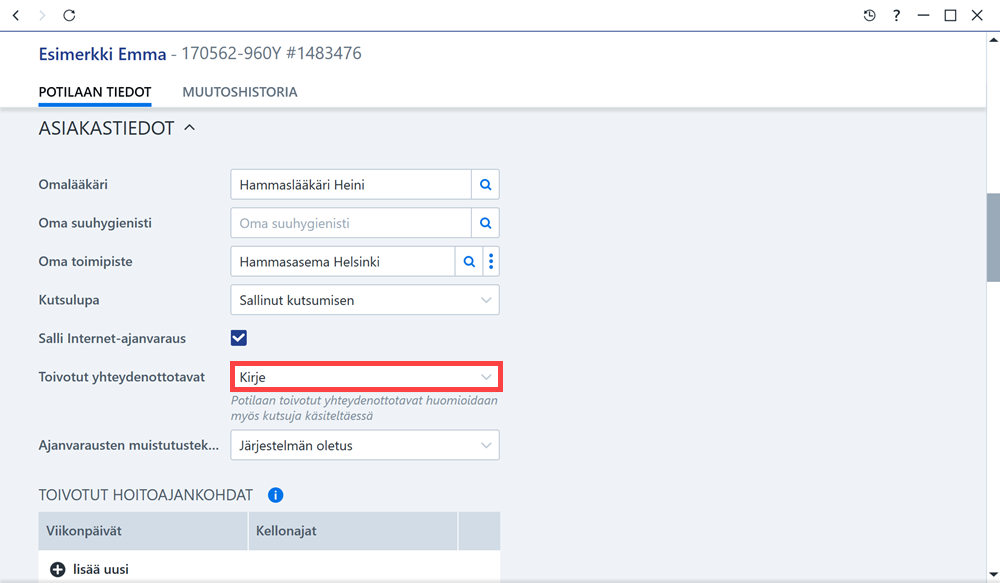
Task: Click the plus icon beside lisää uusi
Action: pyautogui.click(x=57, y=569)
